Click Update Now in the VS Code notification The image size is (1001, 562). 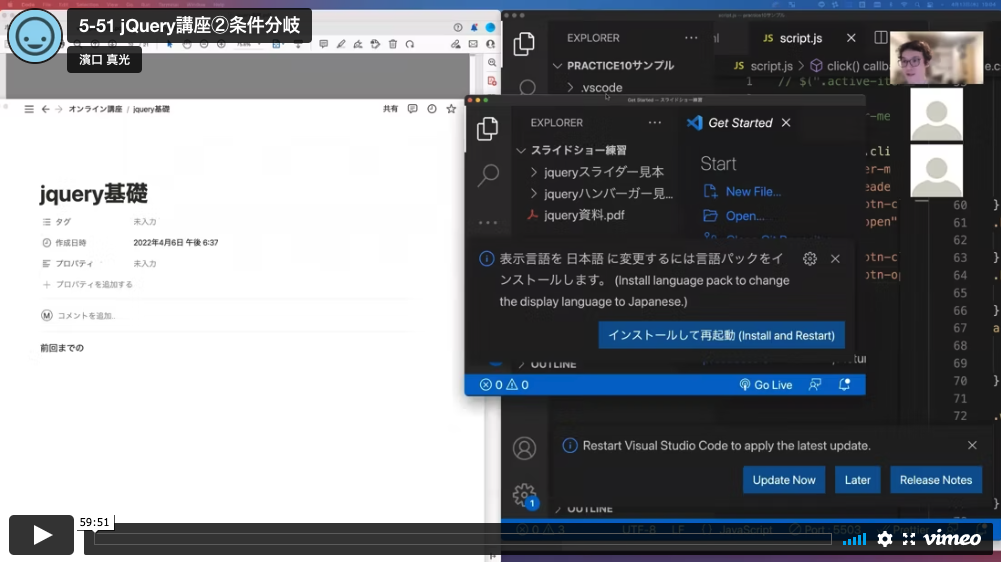coord(783,480)
